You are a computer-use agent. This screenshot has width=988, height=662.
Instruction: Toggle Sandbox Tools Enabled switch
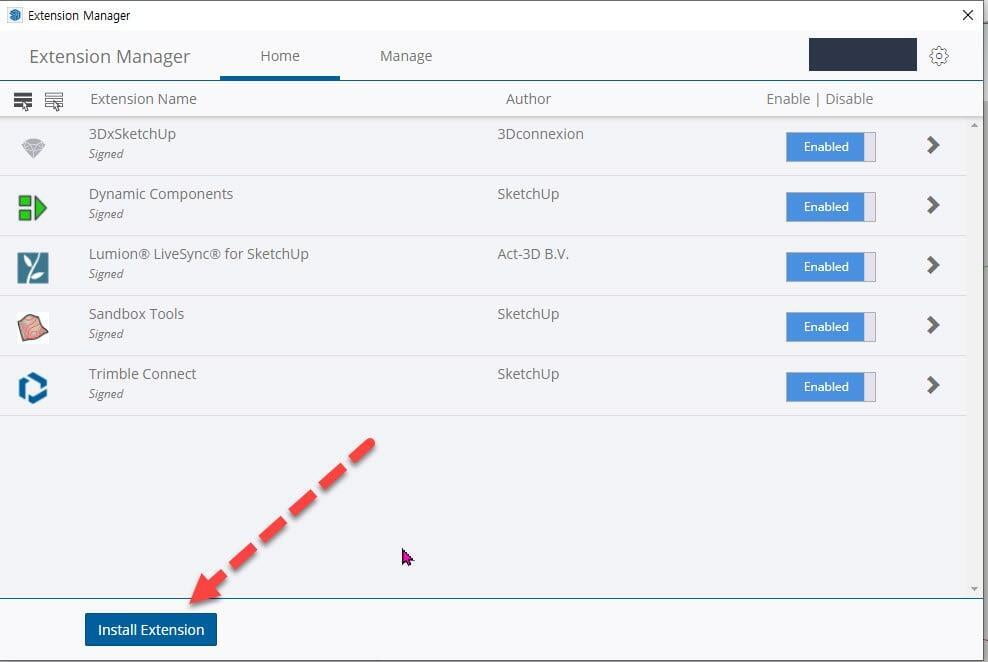click(830, 326)
